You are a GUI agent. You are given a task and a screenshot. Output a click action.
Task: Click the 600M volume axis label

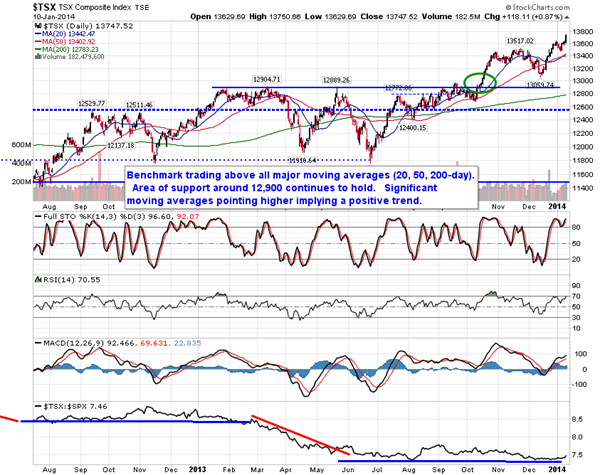click(21, 145)
